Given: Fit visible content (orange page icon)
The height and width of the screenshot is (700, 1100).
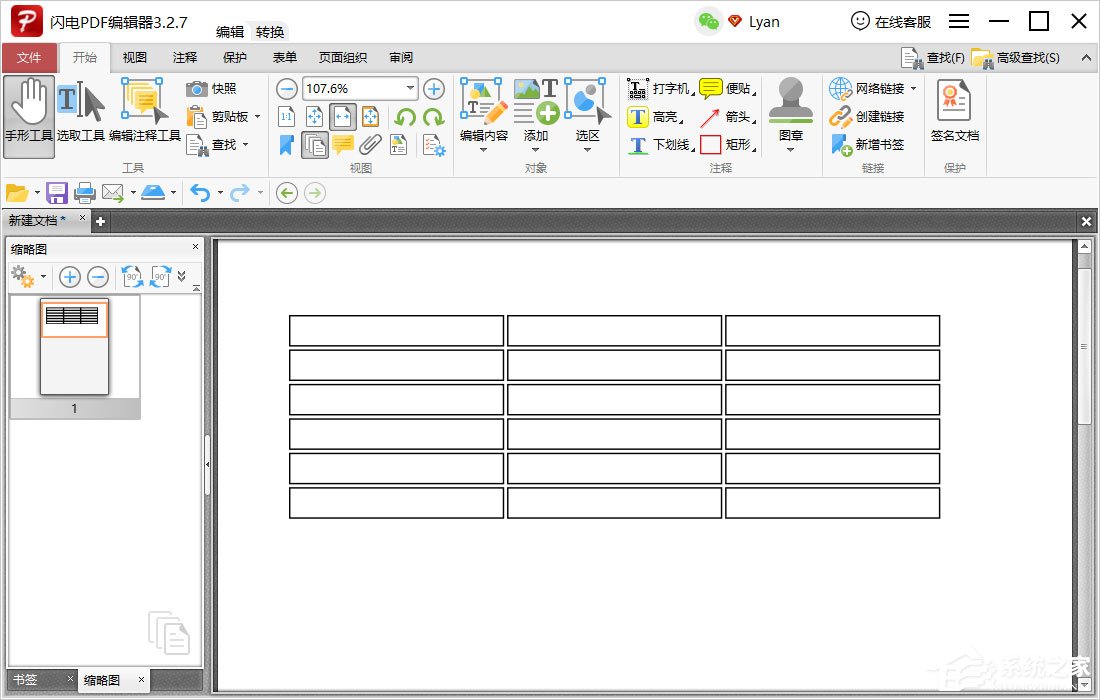Looking at the screenshot, I should (370, 116).
